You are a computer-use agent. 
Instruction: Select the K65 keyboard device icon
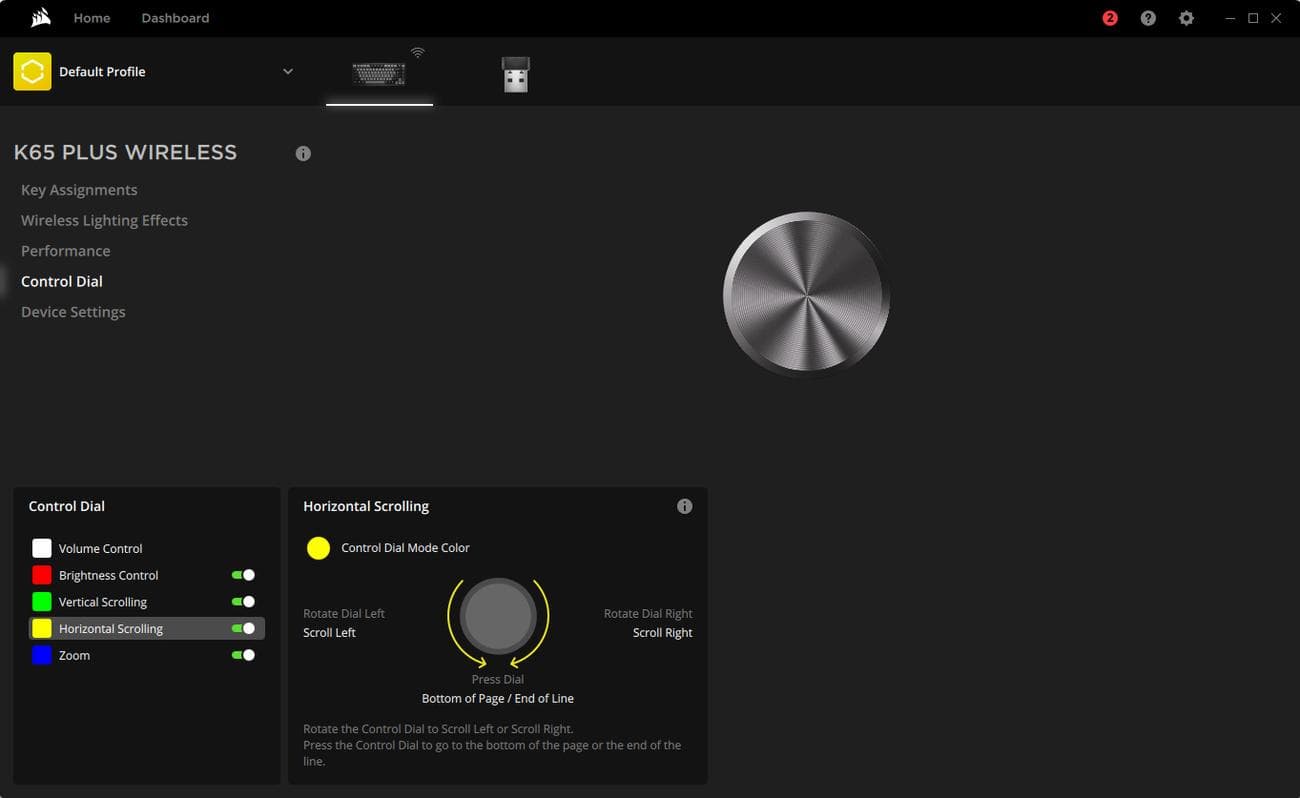click(379, 74)
